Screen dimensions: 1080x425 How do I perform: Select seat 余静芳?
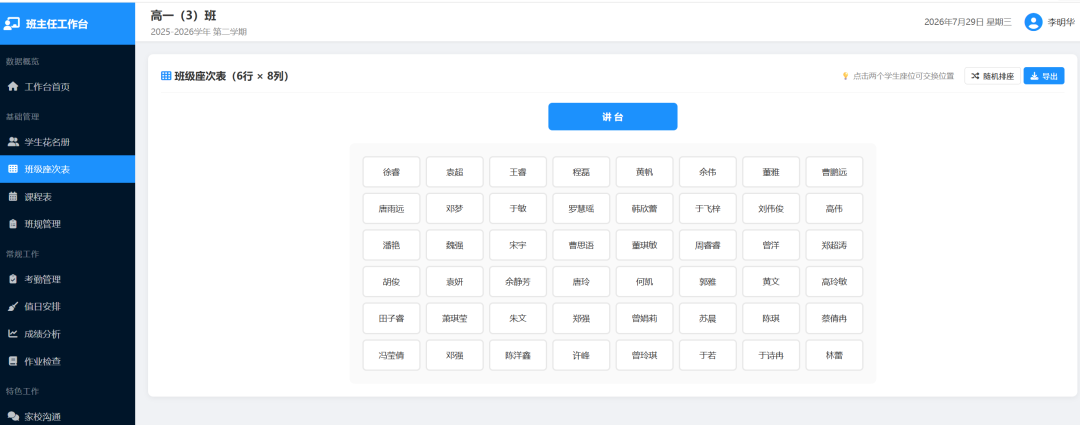tap(518, 282)
